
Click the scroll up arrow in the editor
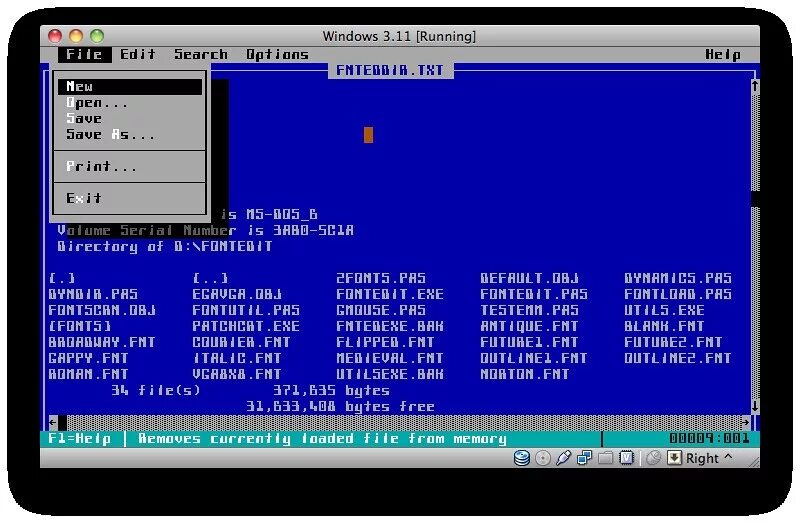coord(755,86)
